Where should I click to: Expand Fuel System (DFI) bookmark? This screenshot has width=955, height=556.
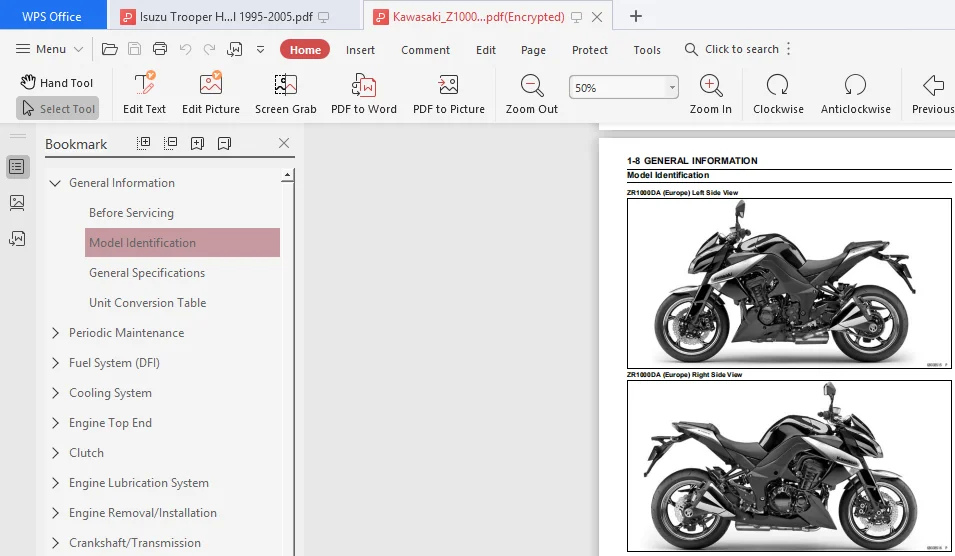pos(55,363)
